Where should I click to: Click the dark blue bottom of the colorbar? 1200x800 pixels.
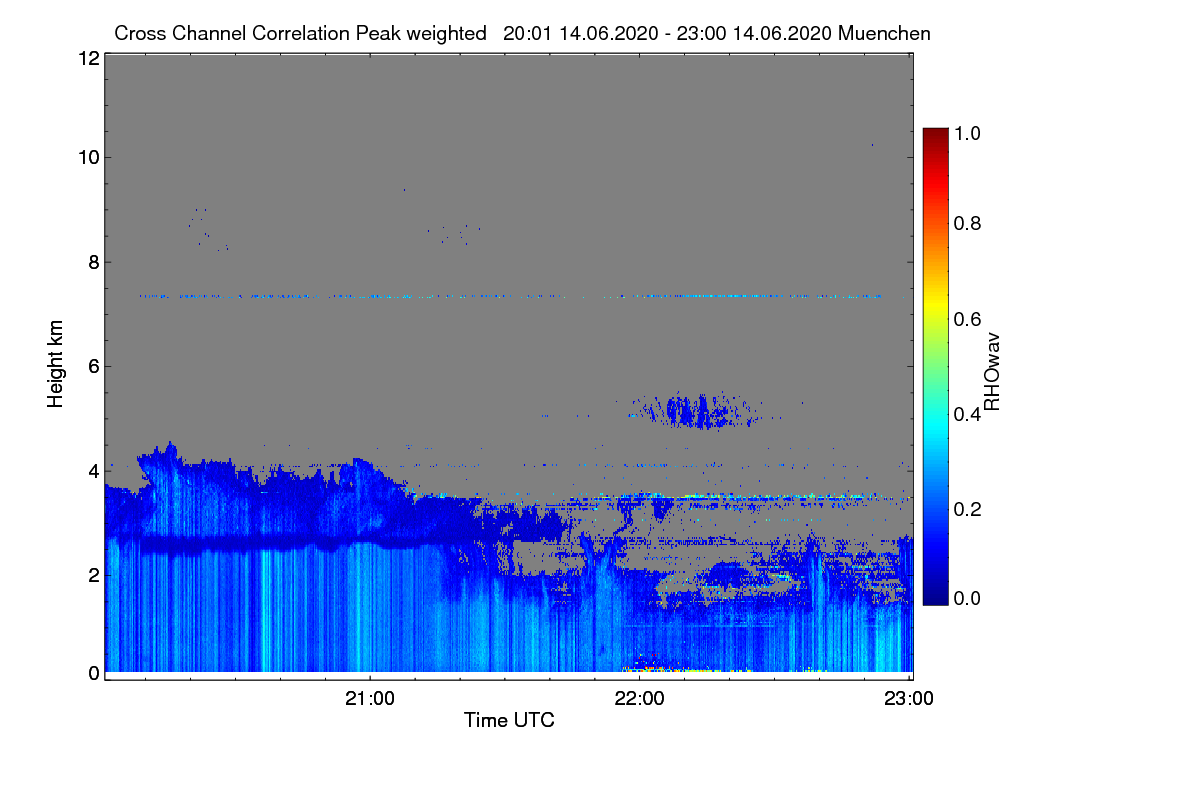pos(935,595)
